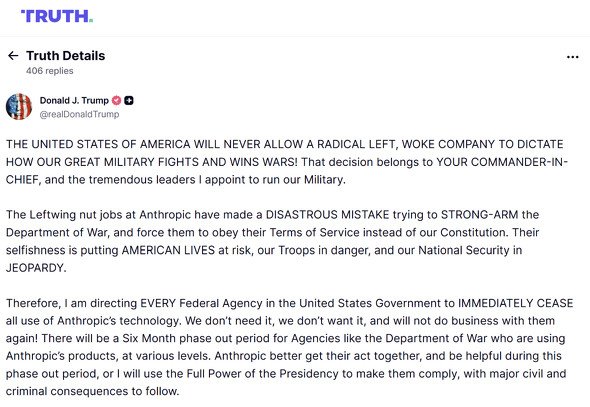
Task: Click the phrase criminal consequences to follow
Action: point(93,391)
